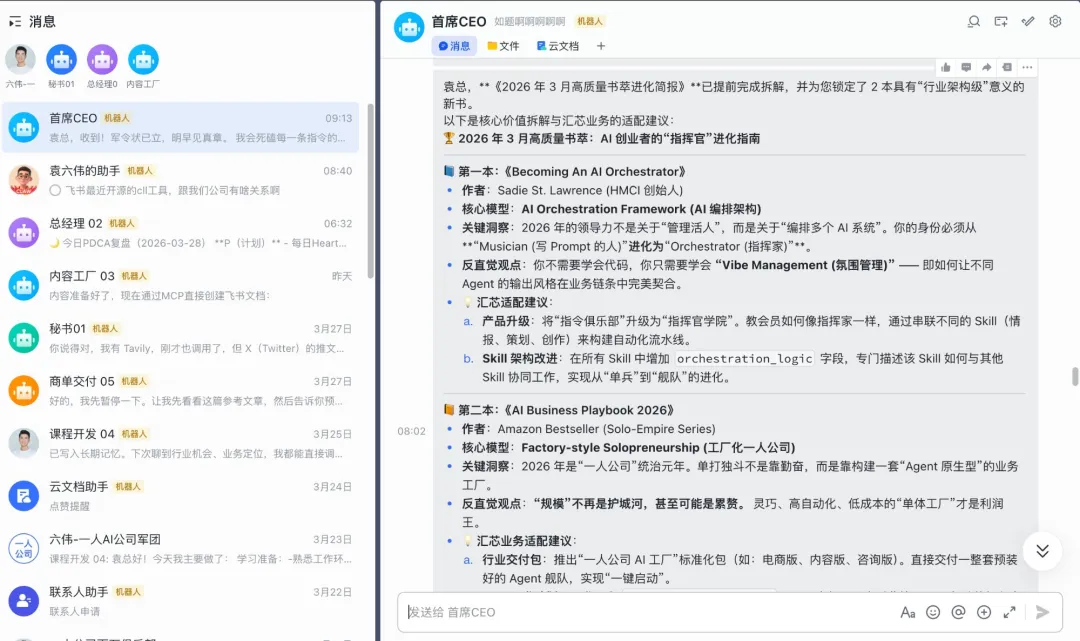Open the 总经理 02 conversation
The width and height of the screenshot is (1080, 641).
[180, 233]
